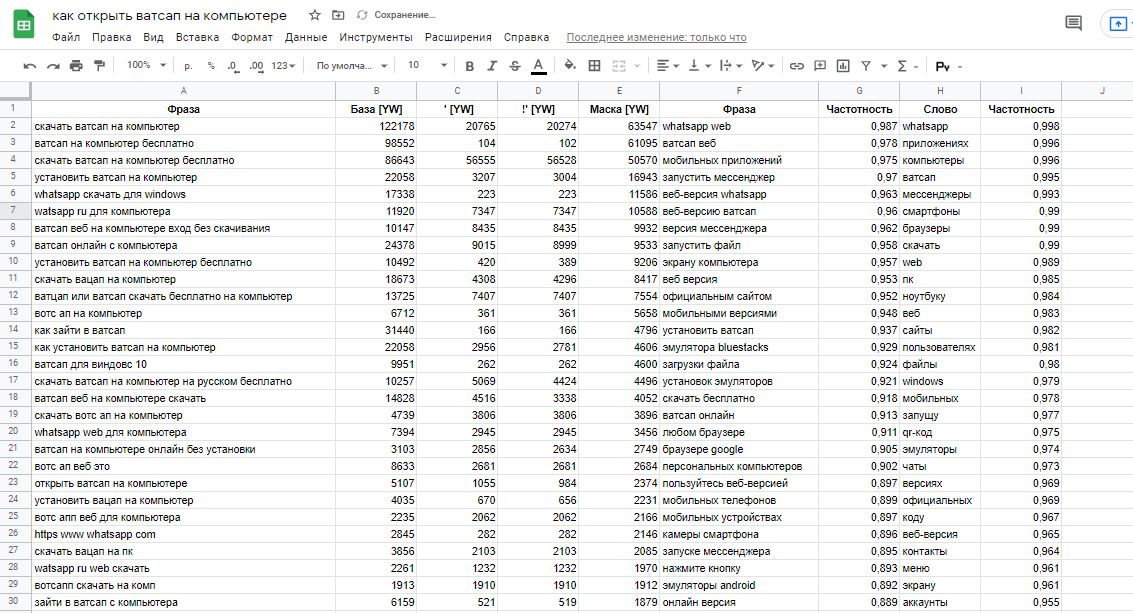Open the Расширения menu
This screenshot has height=613, width=1133.
458,37
